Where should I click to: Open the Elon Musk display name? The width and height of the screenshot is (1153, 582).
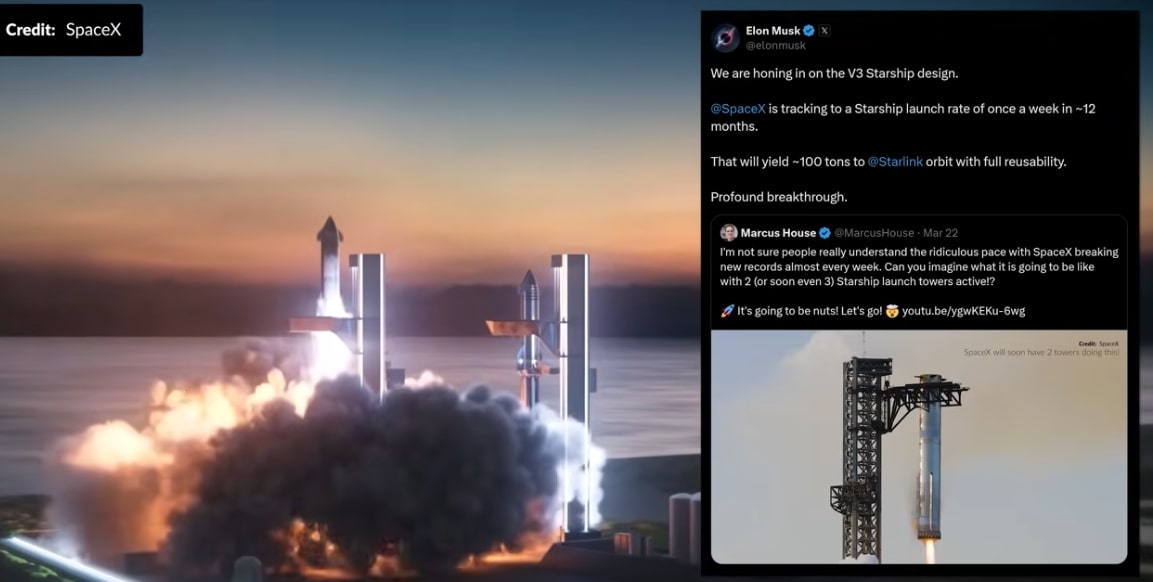pos(773,31)
